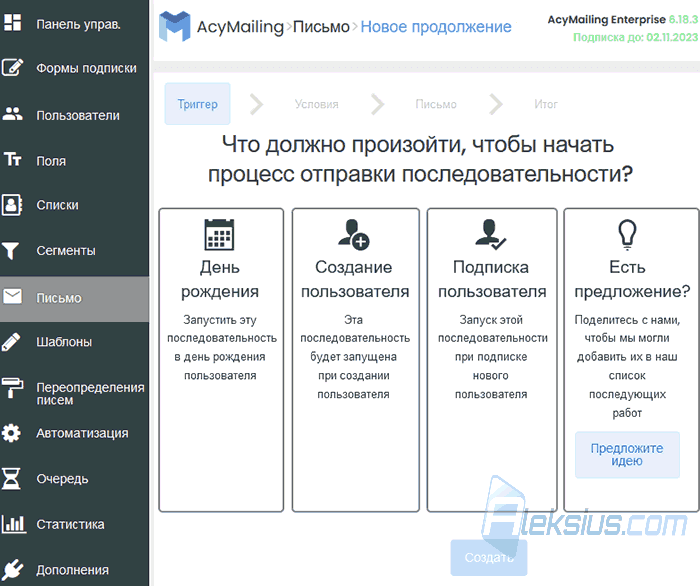Click the Создать button
700x586 pixels.
tap(489, 557)
